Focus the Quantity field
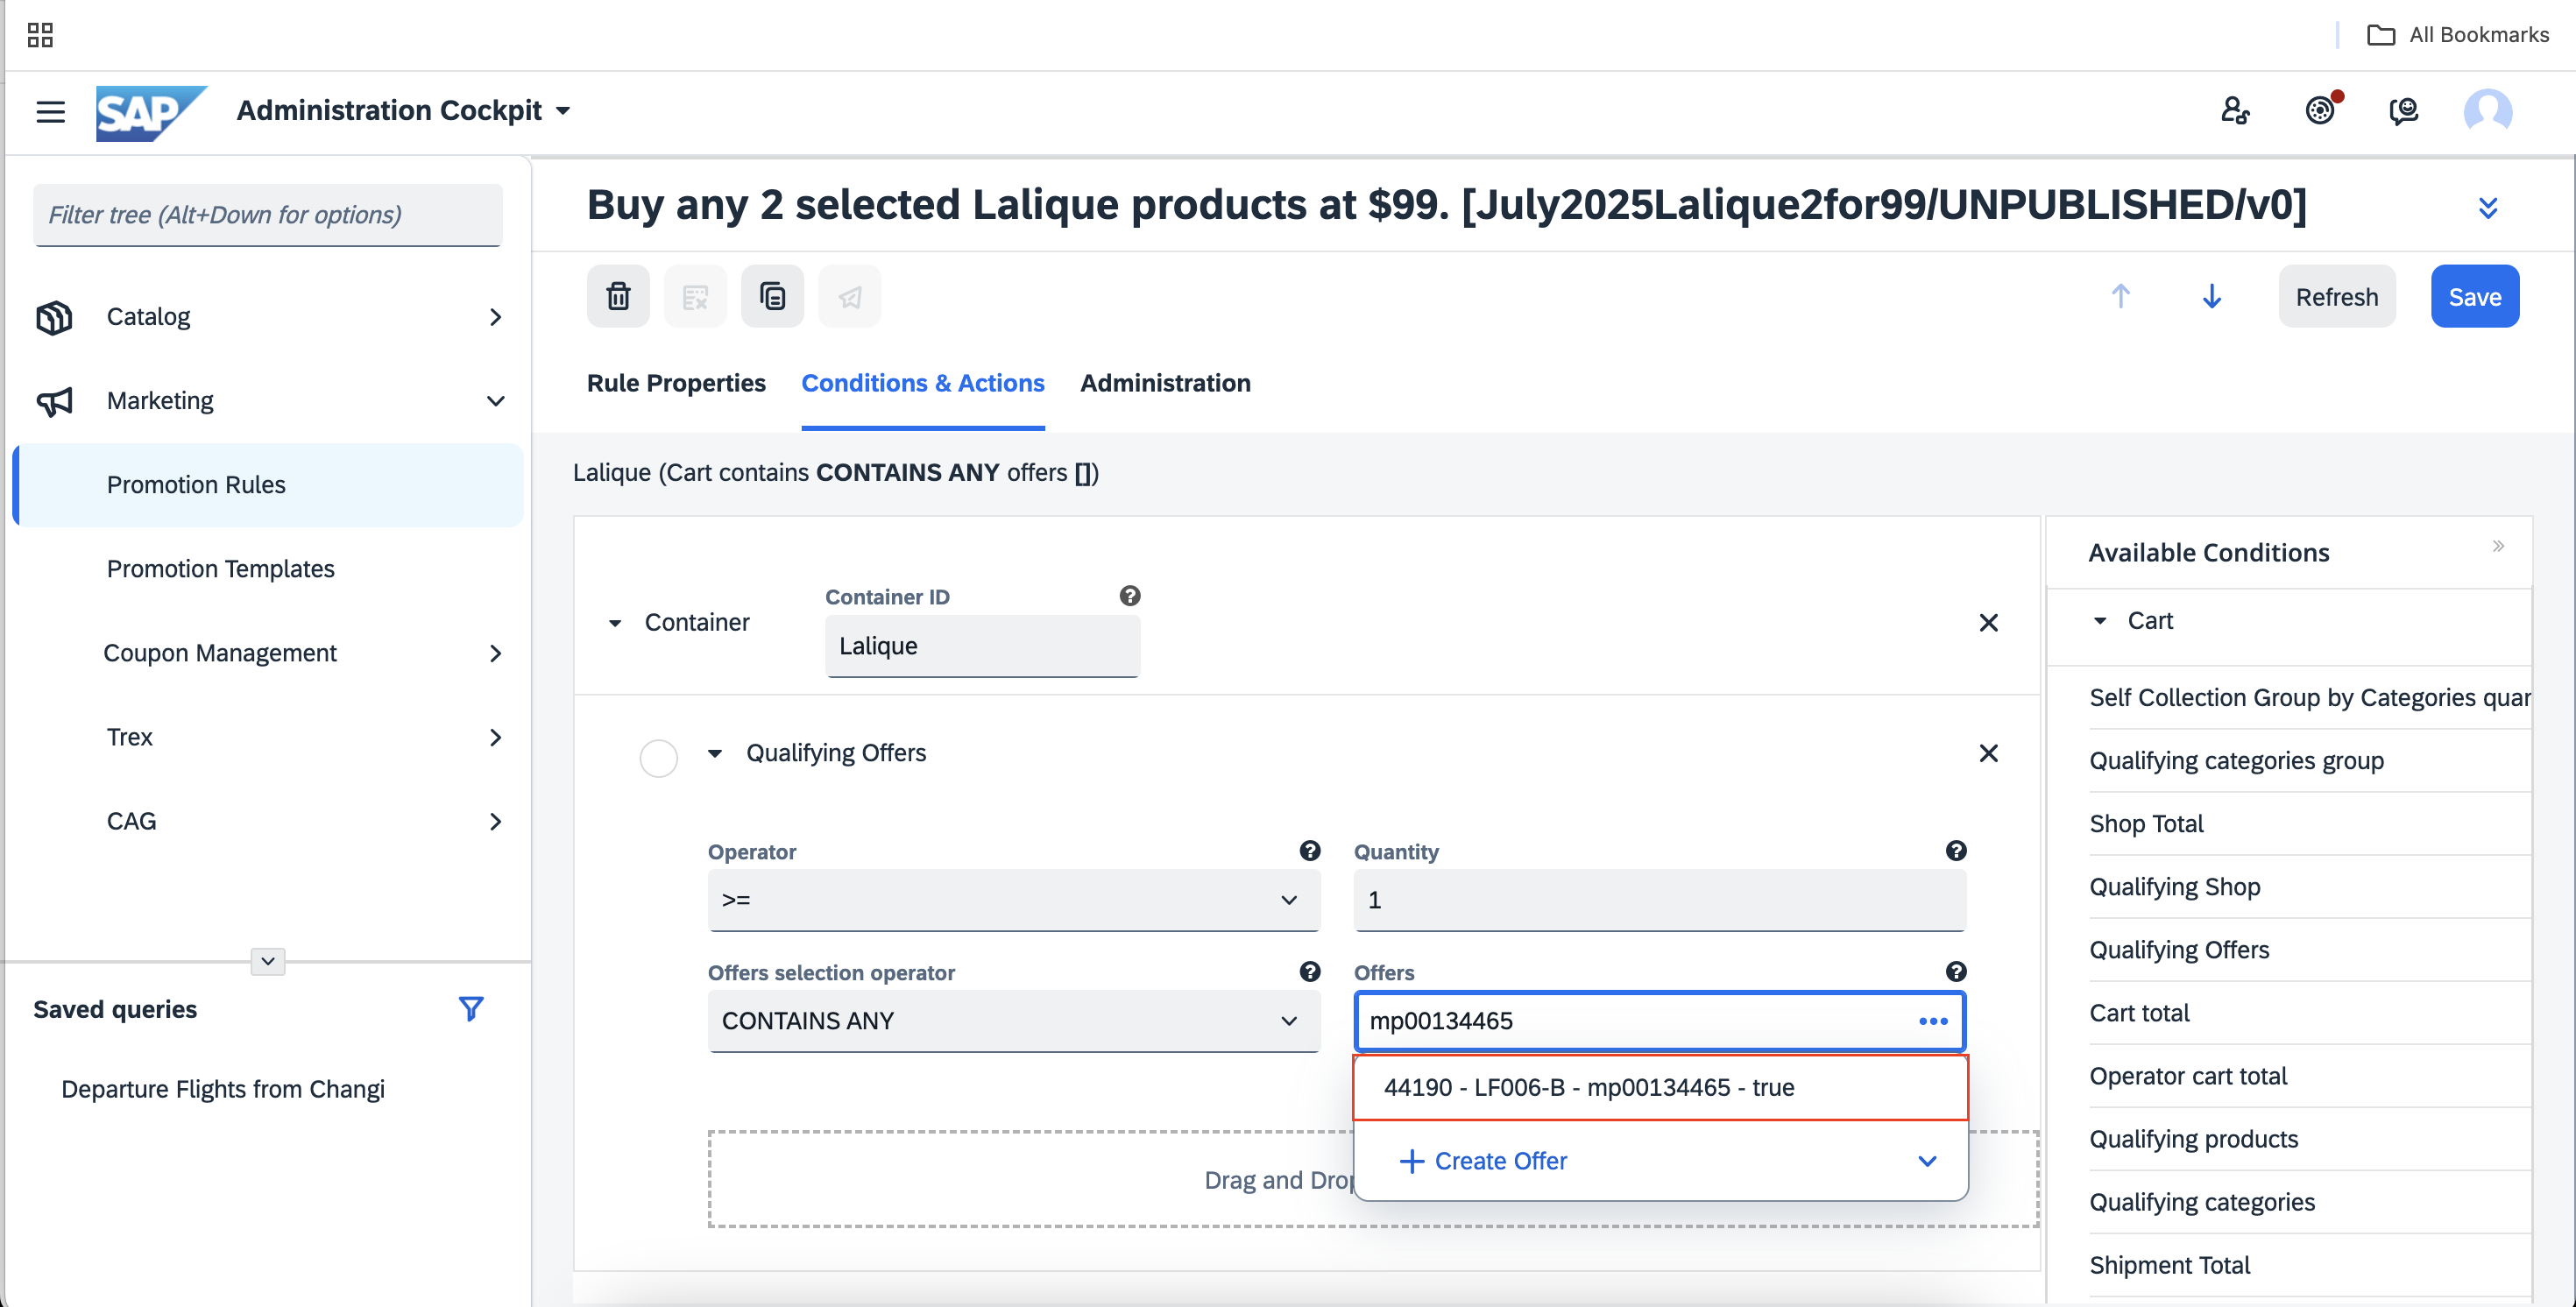The width and height of the screenshot is (2576, 1307). 1659,900
